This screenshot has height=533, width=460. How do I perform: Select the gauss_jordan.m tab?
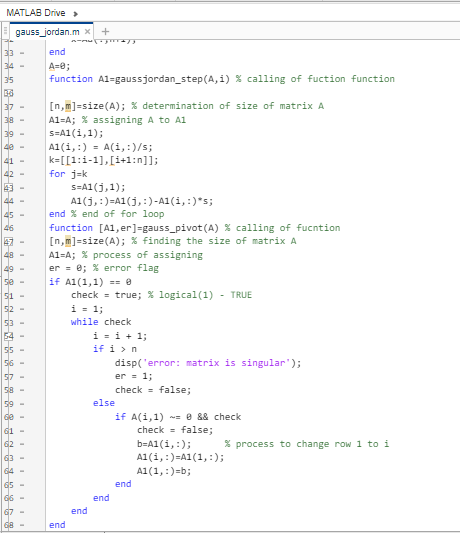pos(47,32)
